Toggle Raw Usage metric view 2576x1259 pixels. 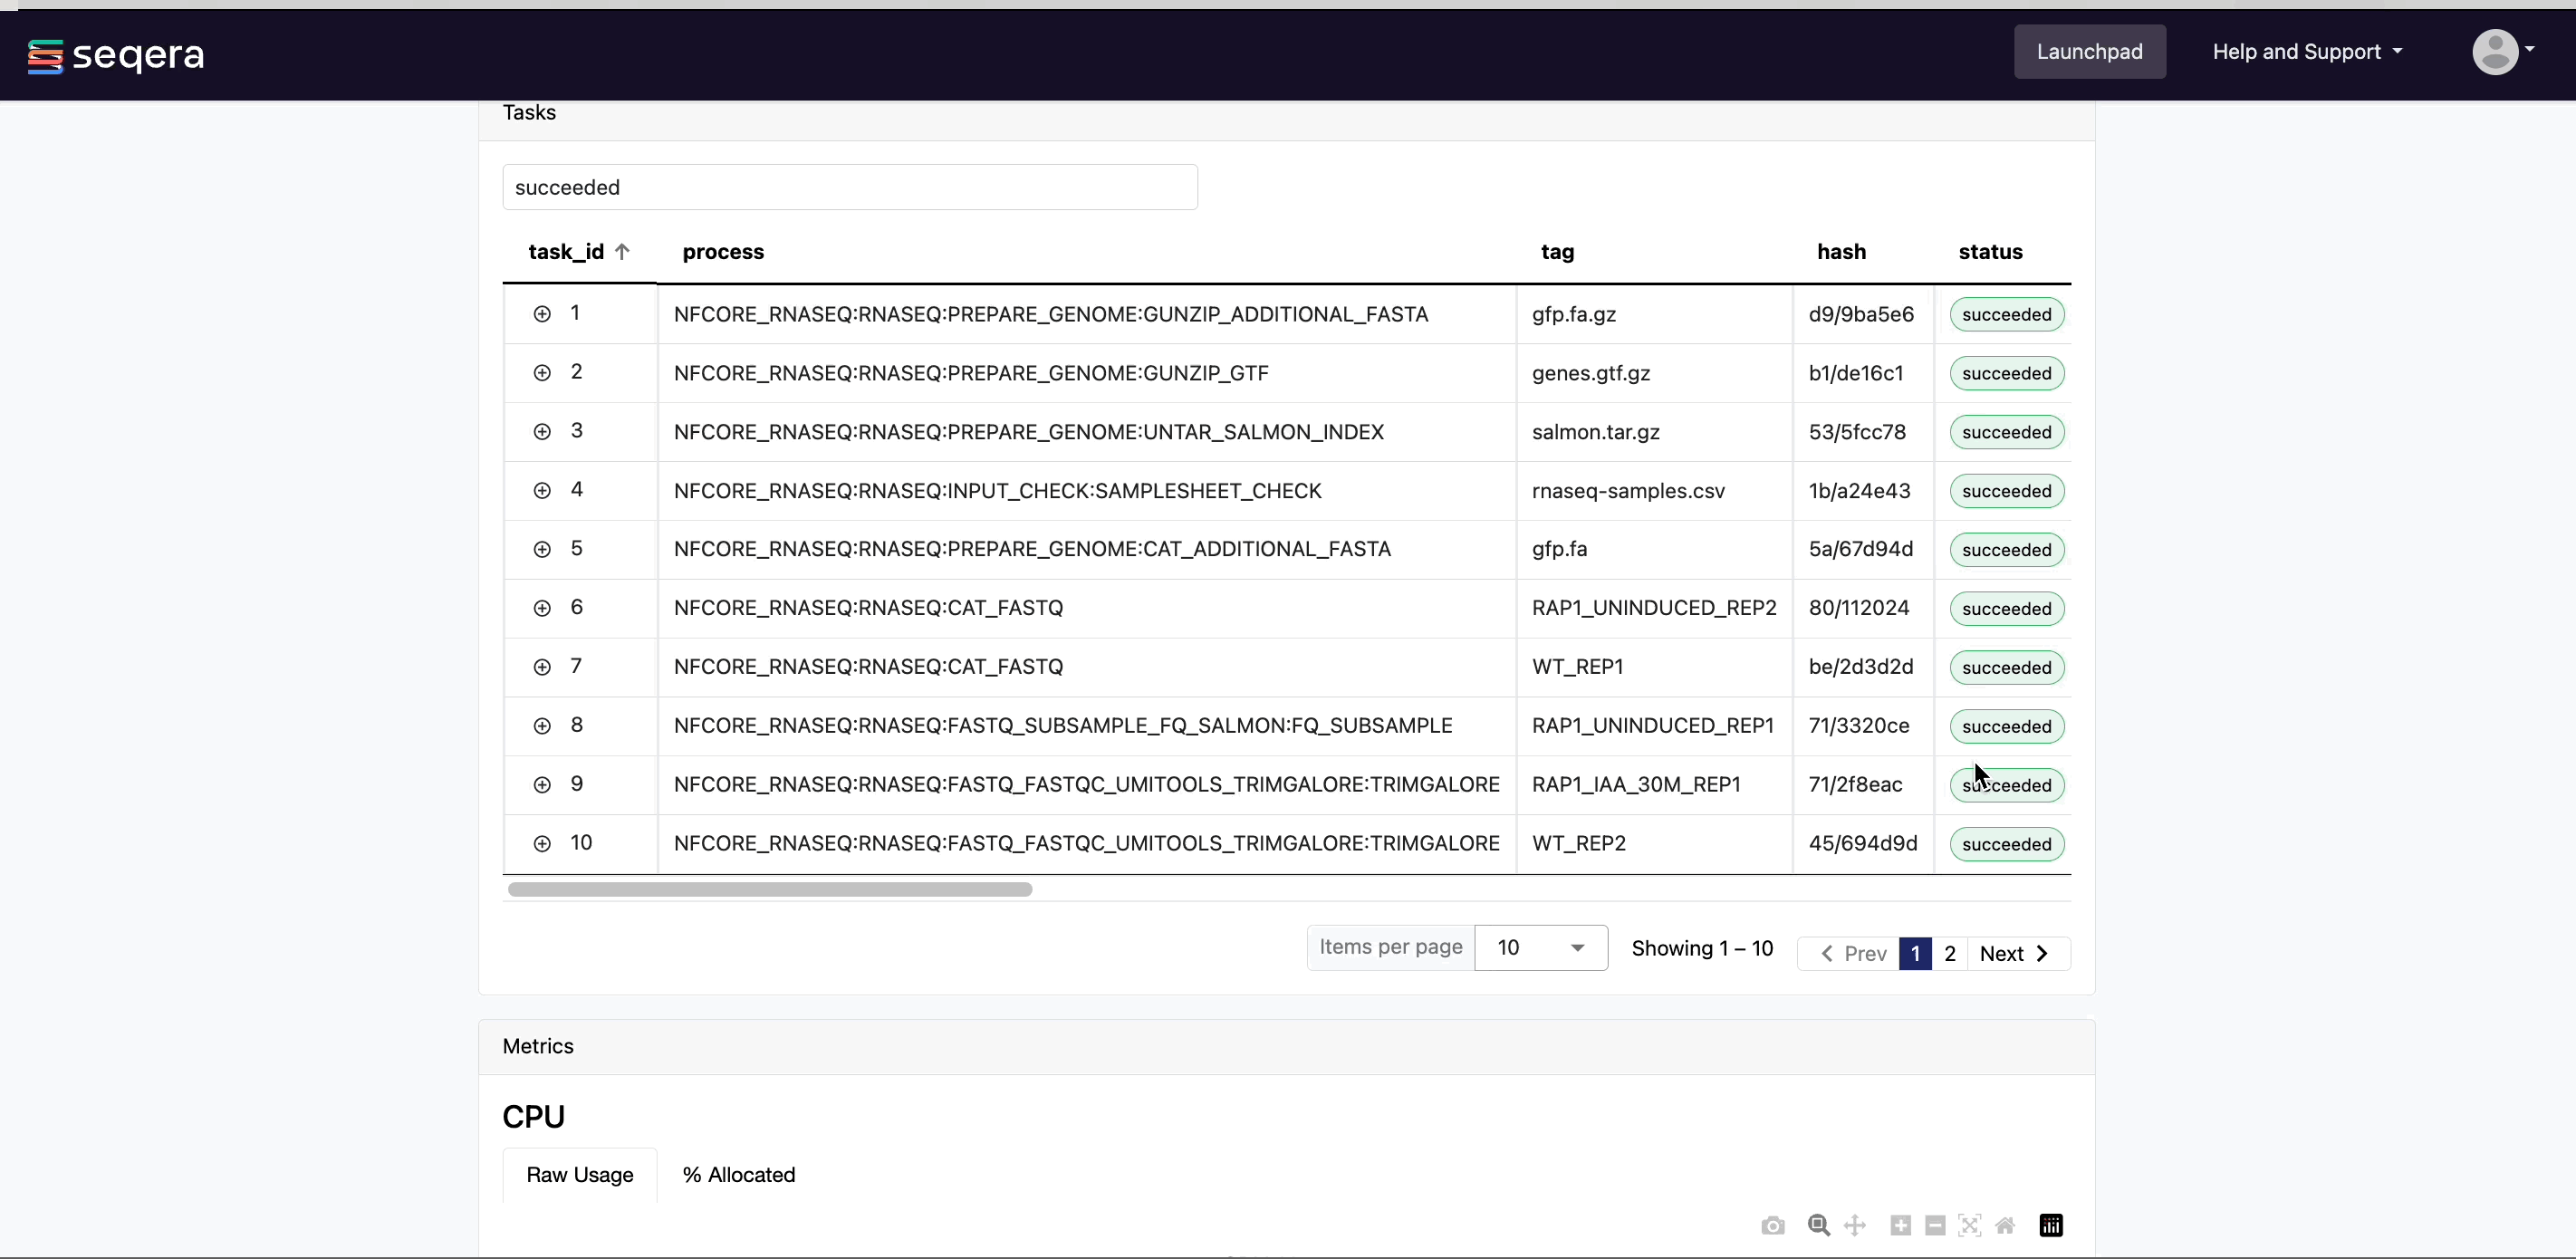580,1175
